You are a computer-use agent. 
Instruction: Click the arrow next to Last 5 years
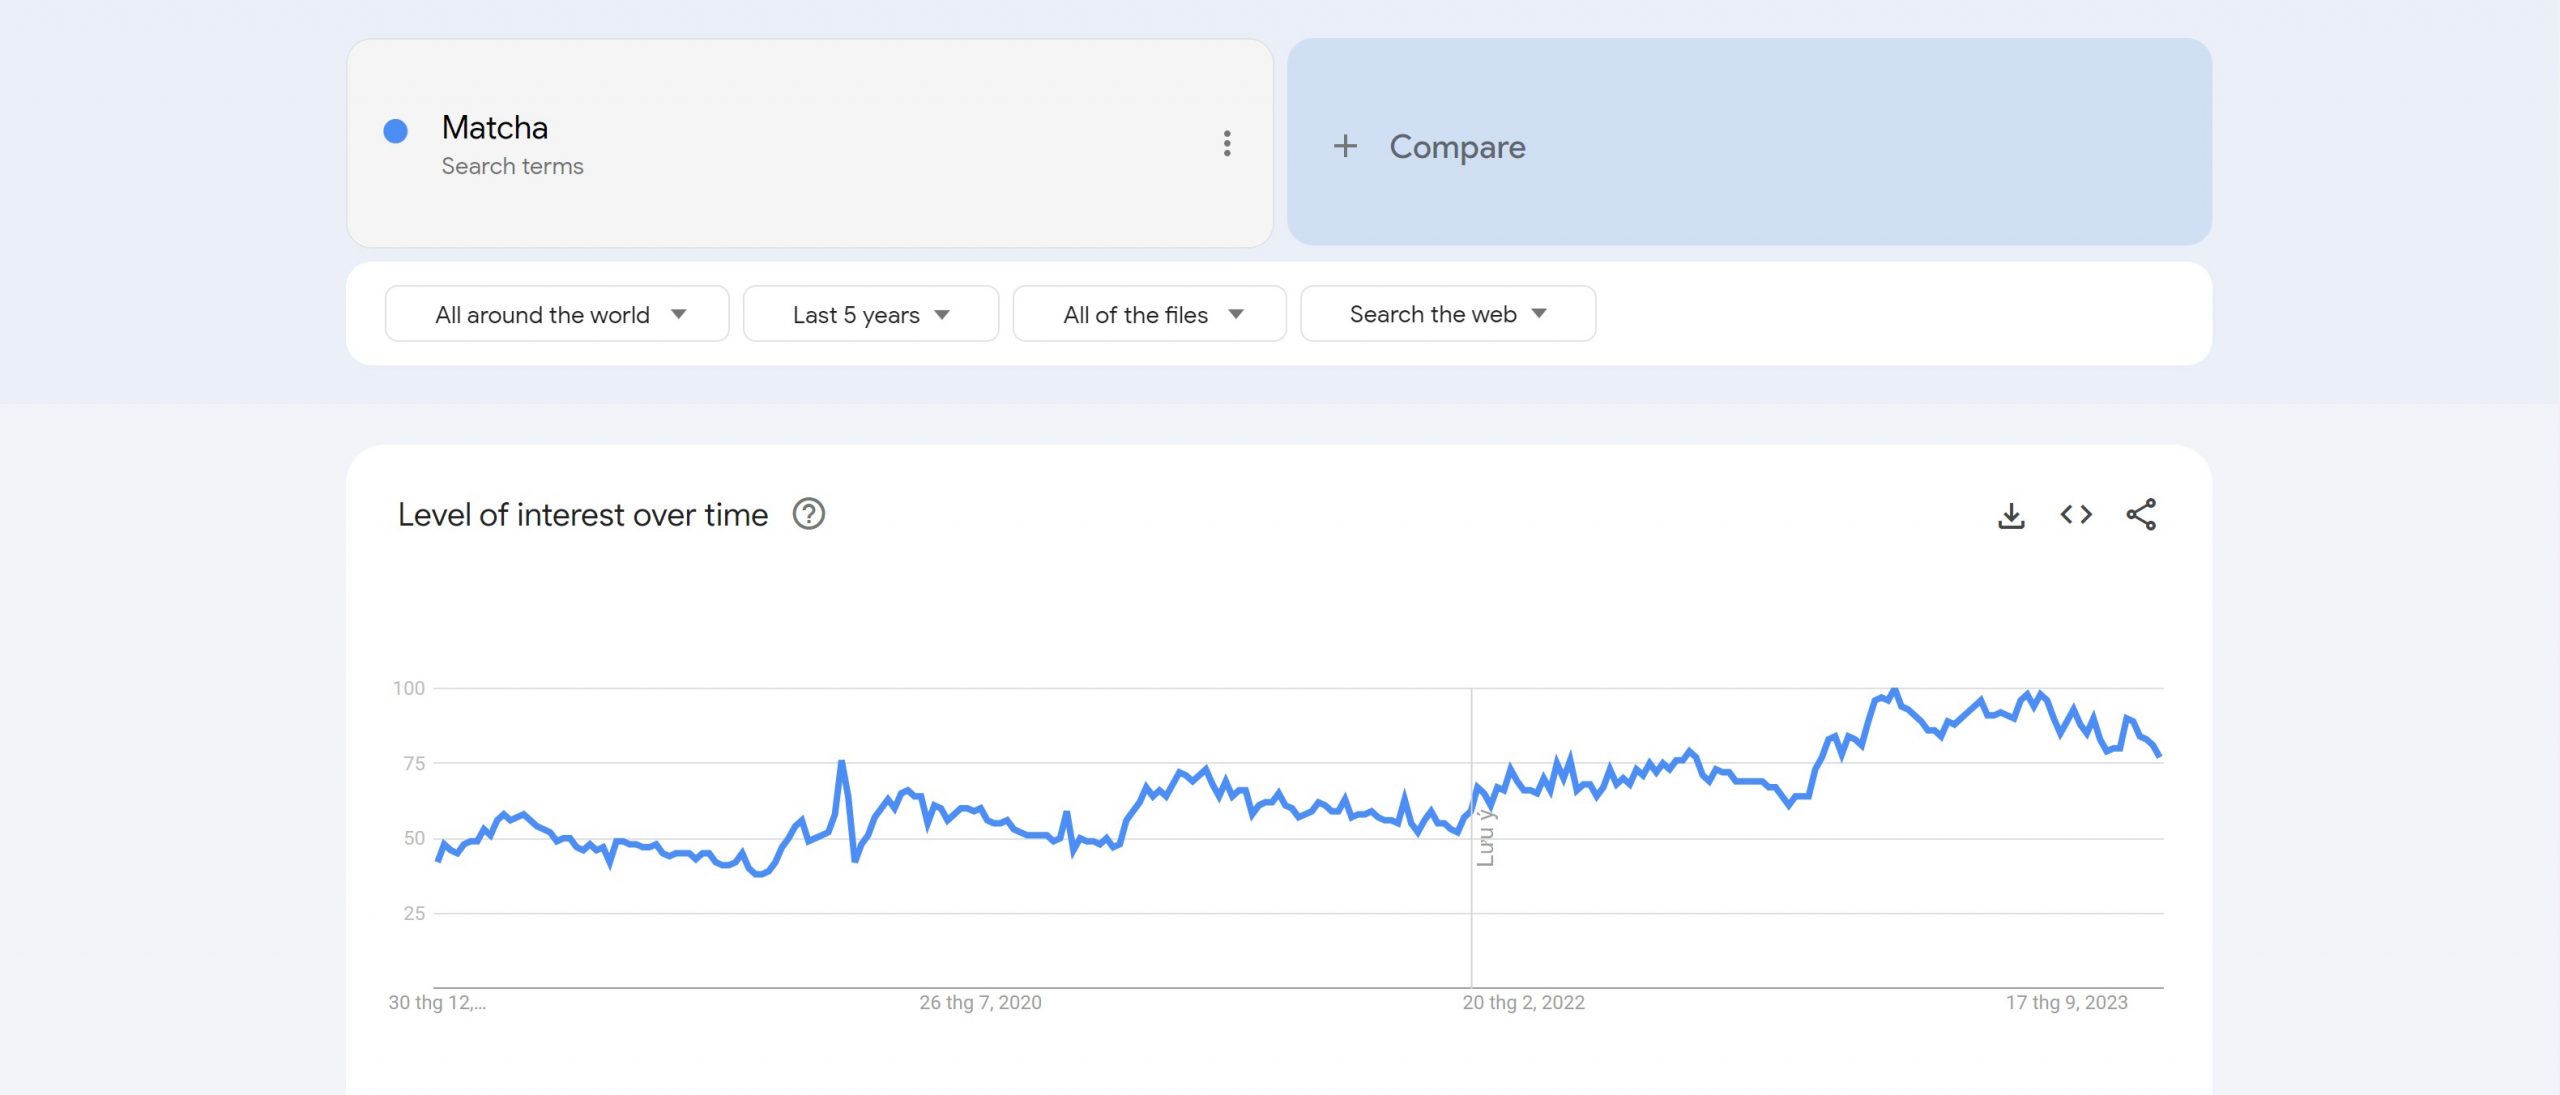pos(942,314)
